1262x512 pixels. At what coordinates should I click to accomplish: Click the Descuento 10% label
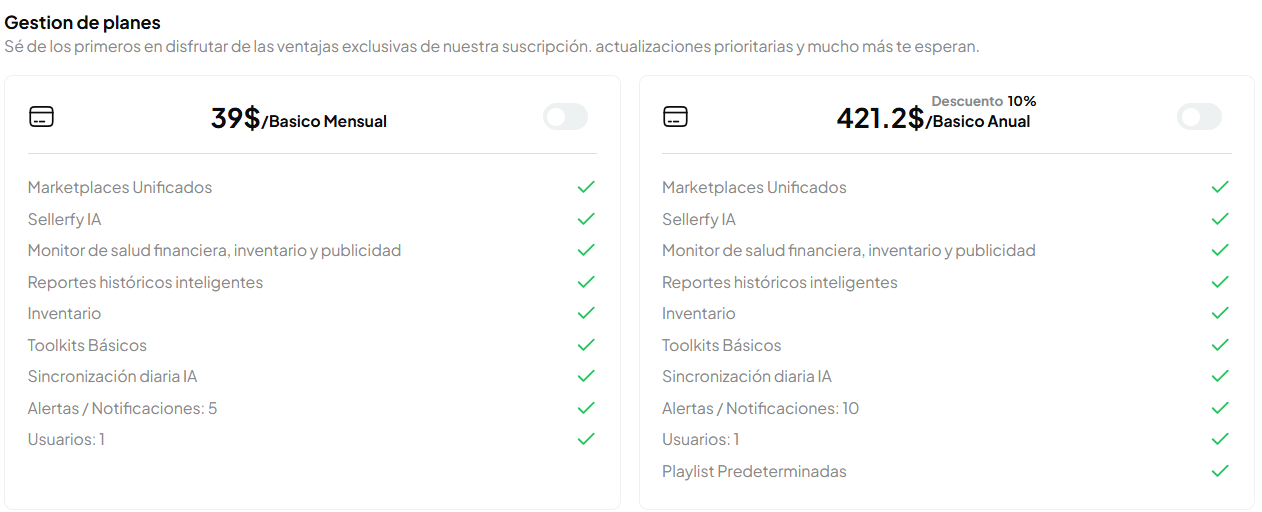click(x=984, y=101)
